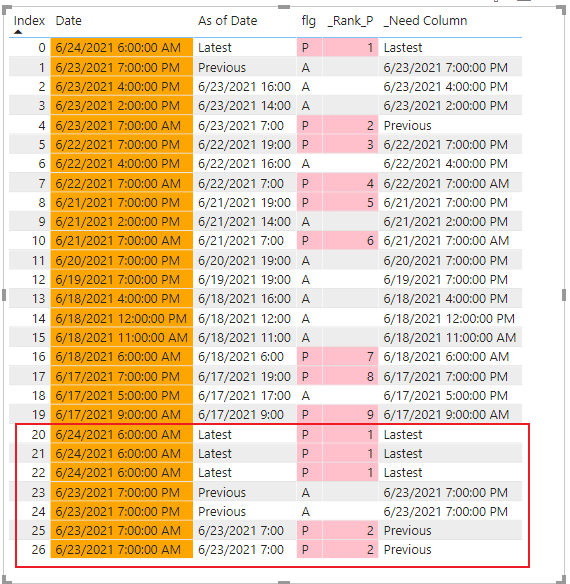Click As of Date 6/23/2021 16:00

pos(244,87)
